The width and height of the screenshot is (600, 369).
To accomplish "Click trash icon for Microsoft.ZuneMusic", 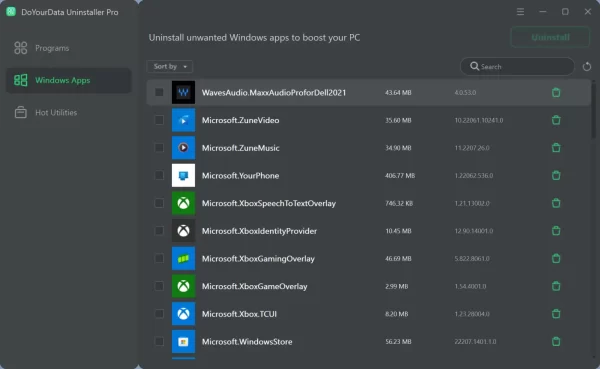I will click(x=556, y=147).
